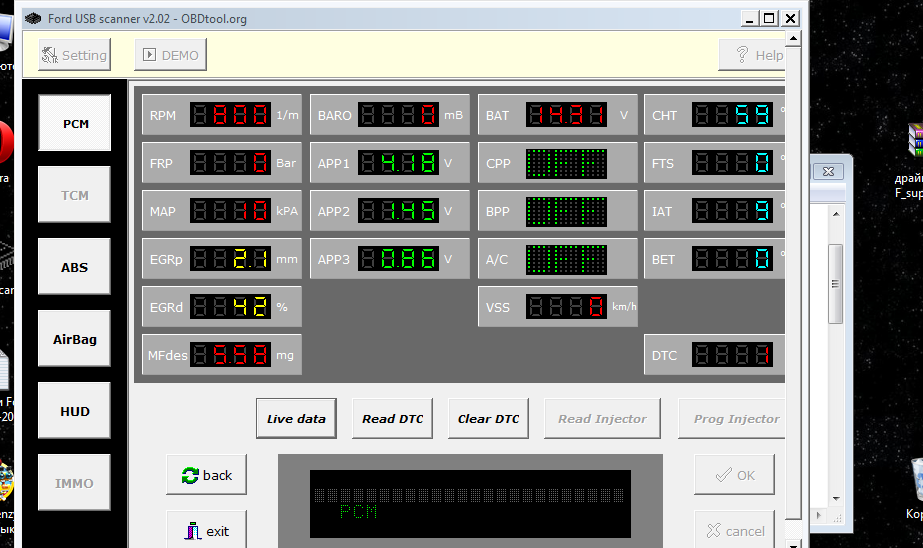Click the EGRp mm display

(230, 259)
